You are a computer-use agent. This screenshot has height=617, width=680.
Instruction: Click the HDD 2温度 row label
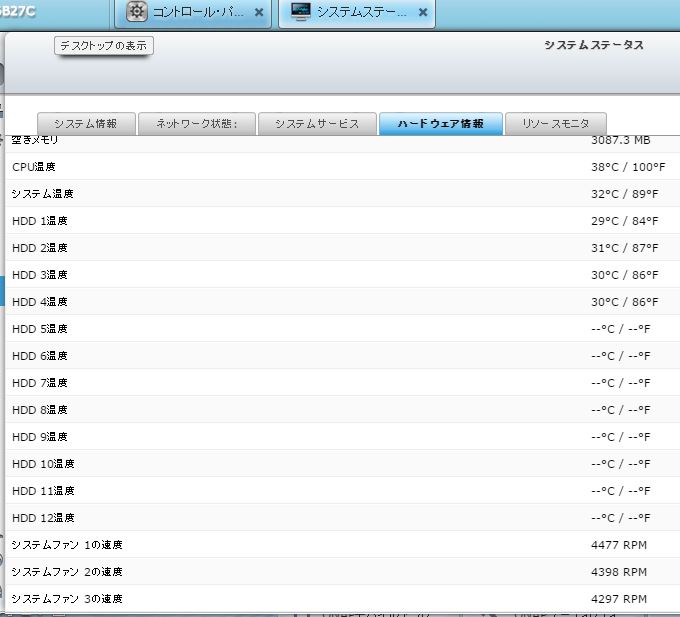coord(40,248)
